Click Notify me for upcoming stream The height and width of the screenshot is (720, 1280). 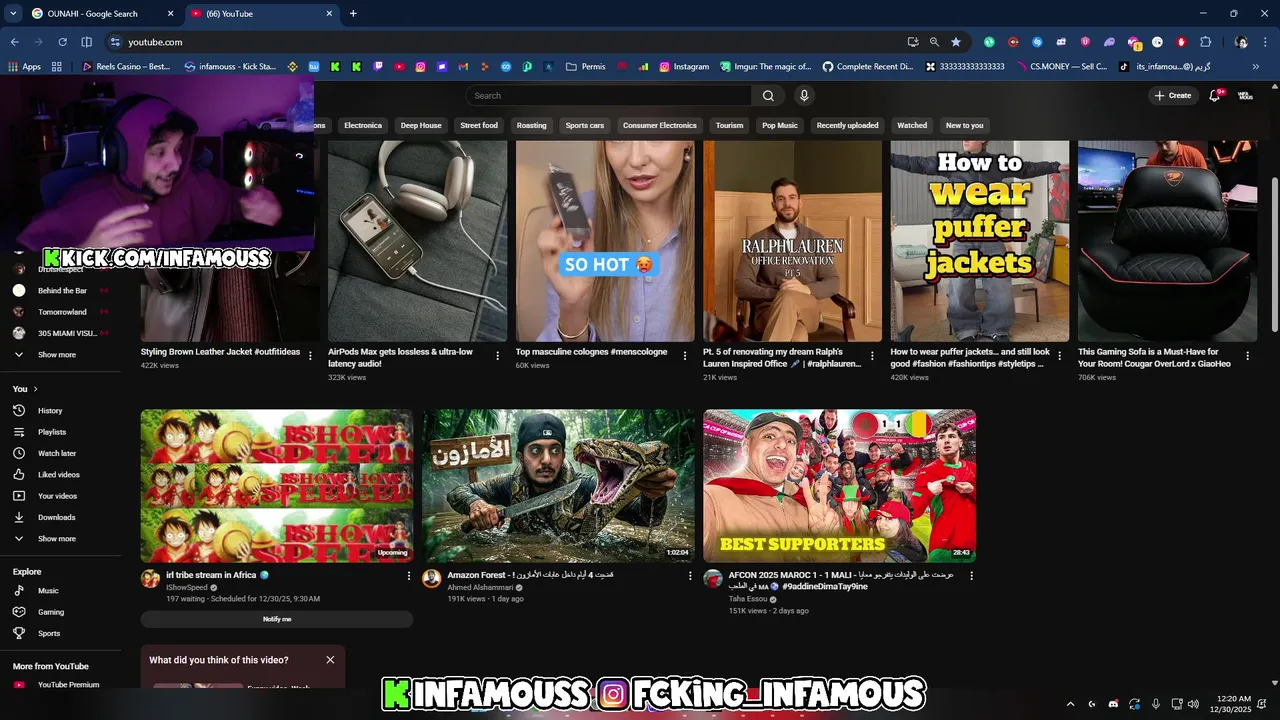tap(277, 619)
